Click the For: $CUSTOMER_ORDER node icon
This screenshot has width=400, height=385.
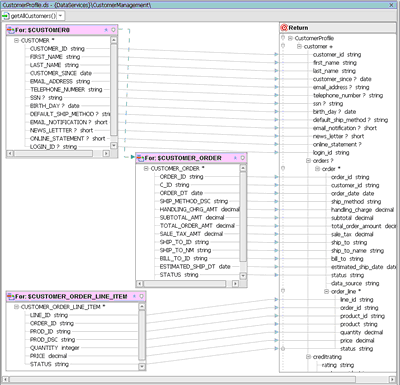(140, 158)
